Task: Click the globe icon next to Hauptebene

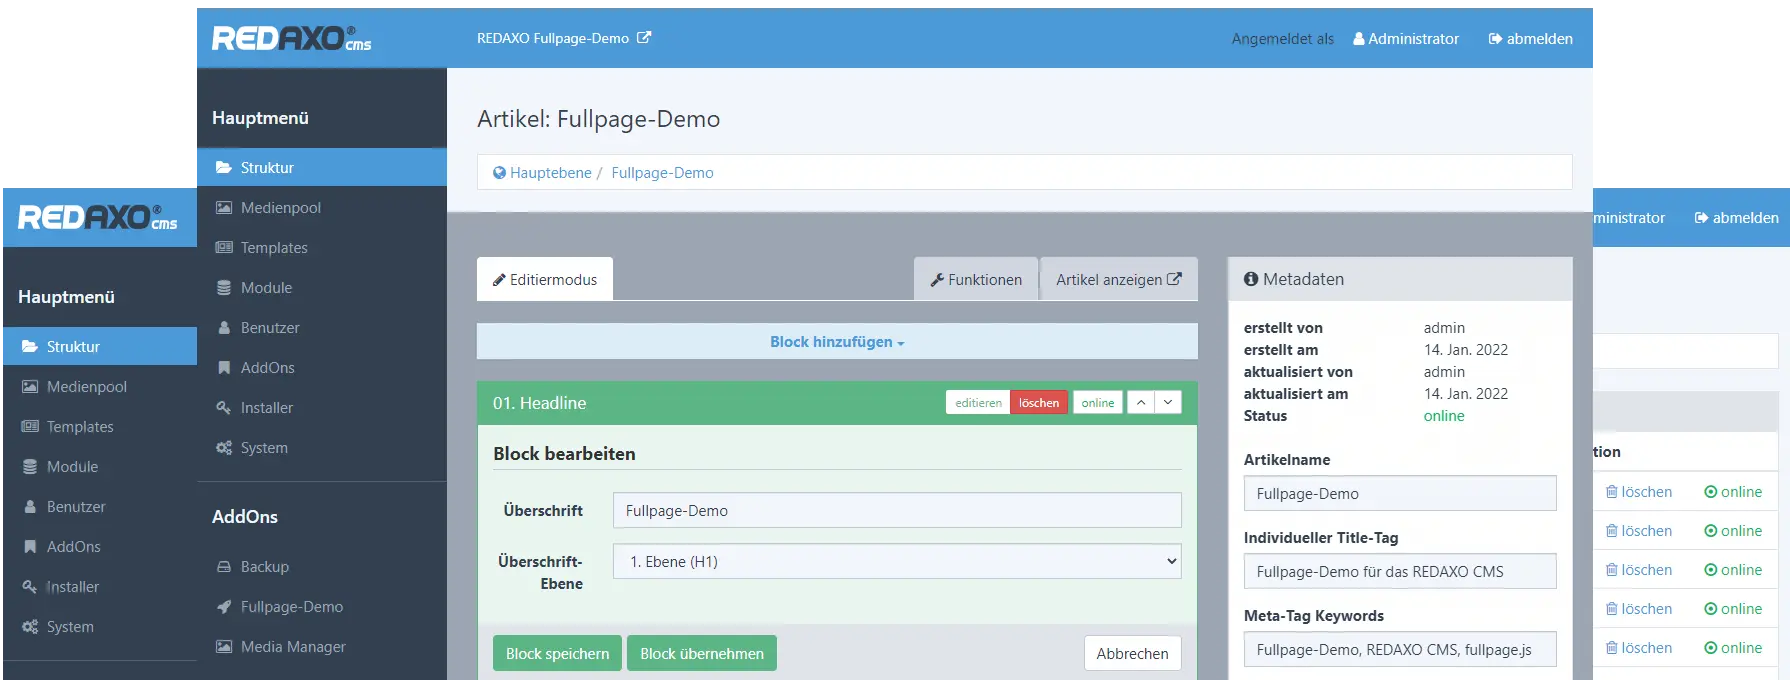Action: 499,173
